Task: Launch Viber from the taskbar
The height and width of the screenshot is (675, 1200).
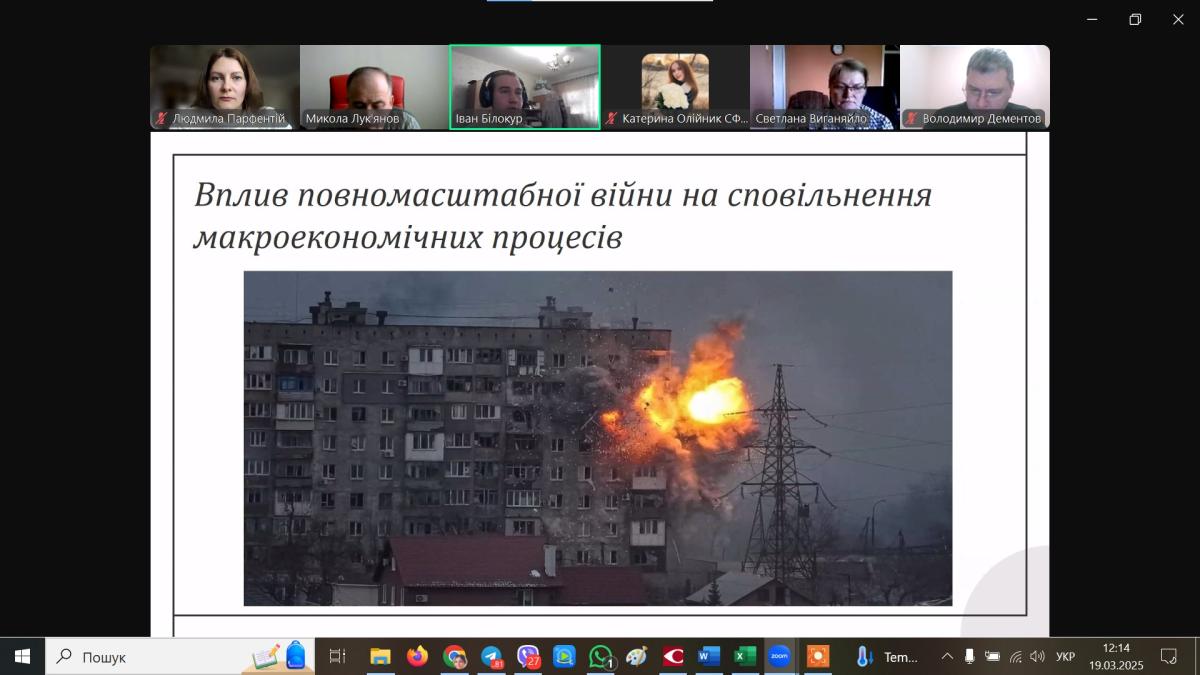Action: pyautogui.click(x=528, y=657)
